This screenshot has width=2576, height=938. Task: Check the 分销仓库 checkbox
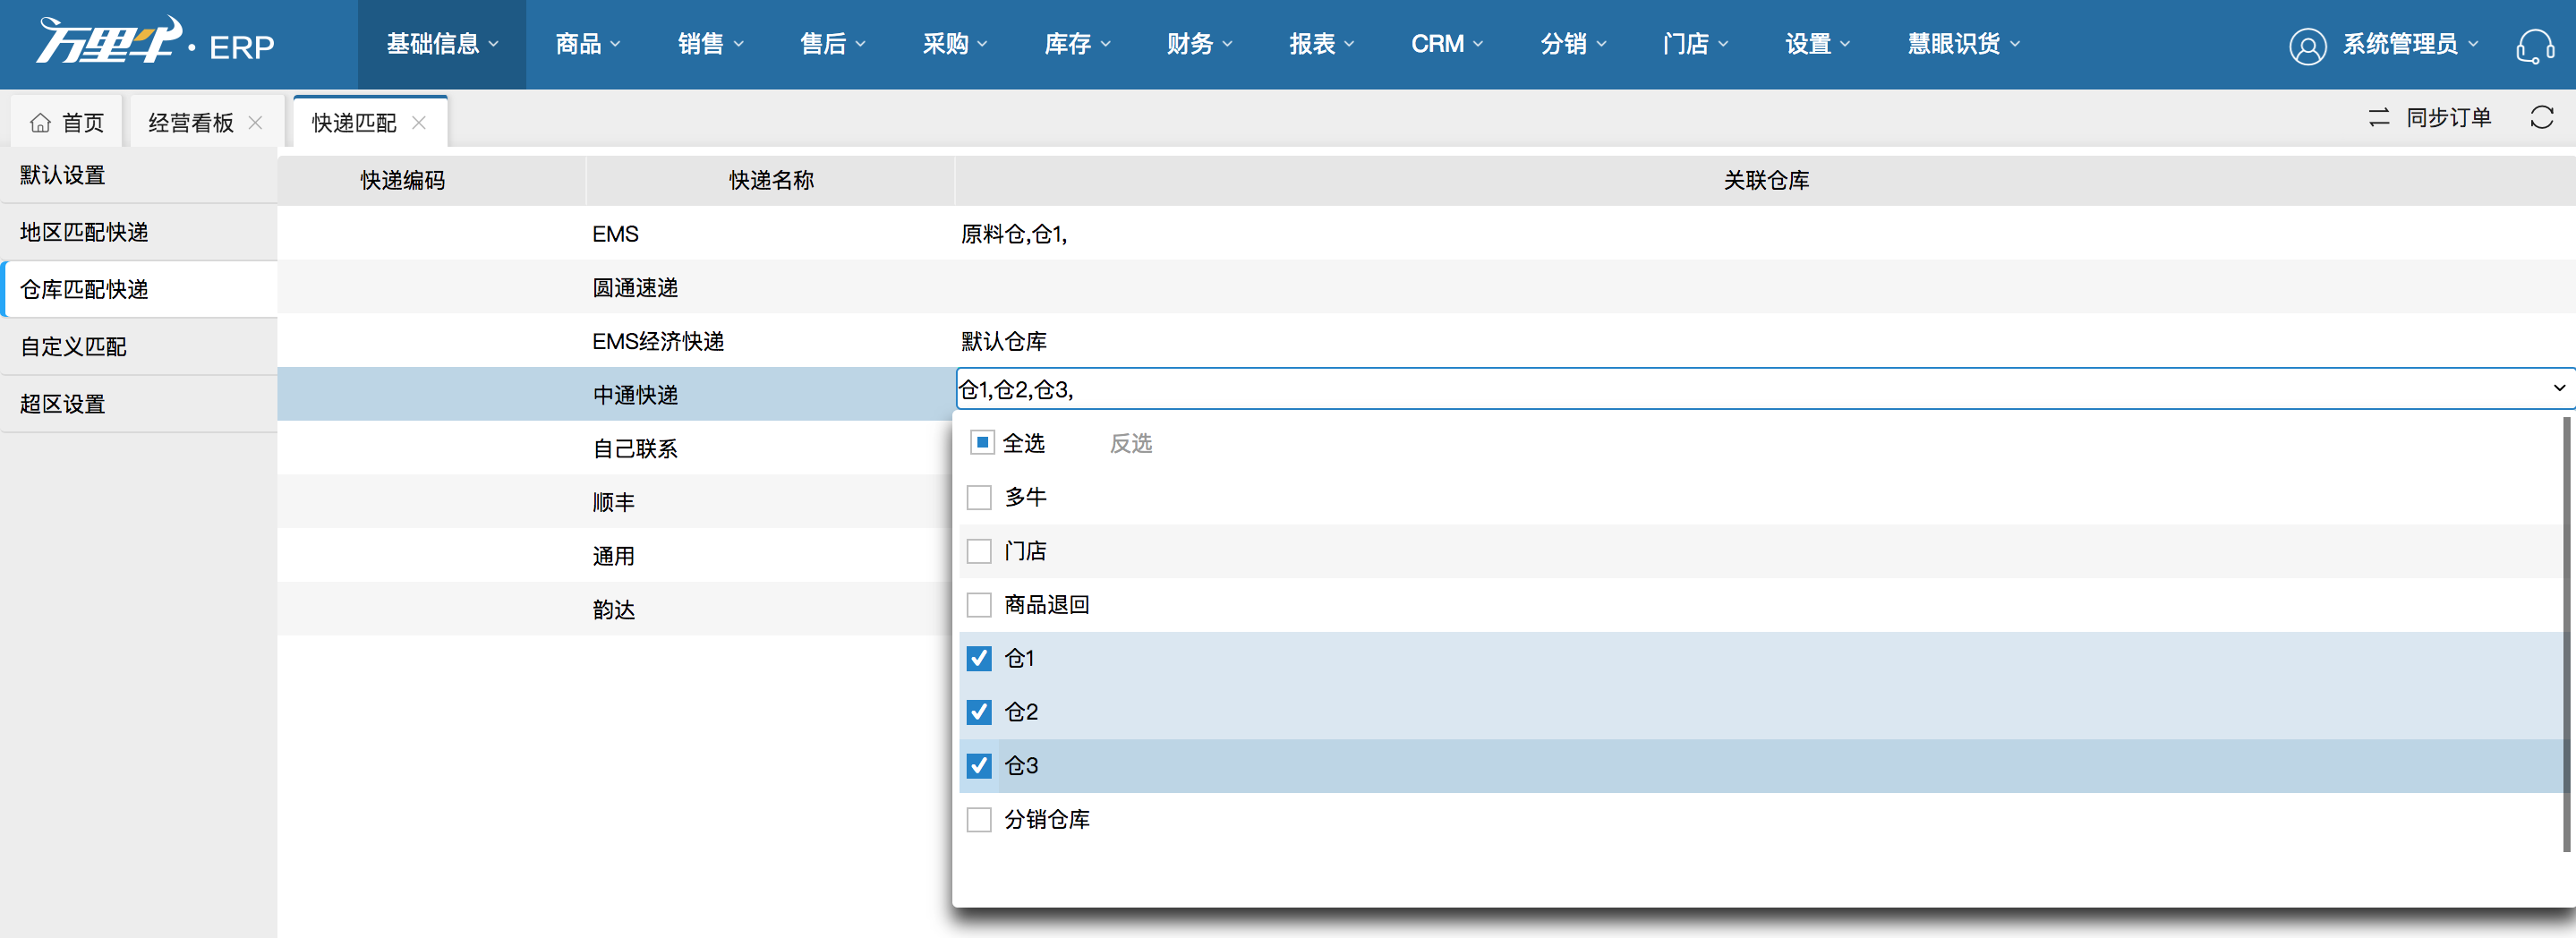(x=979, y=820)
